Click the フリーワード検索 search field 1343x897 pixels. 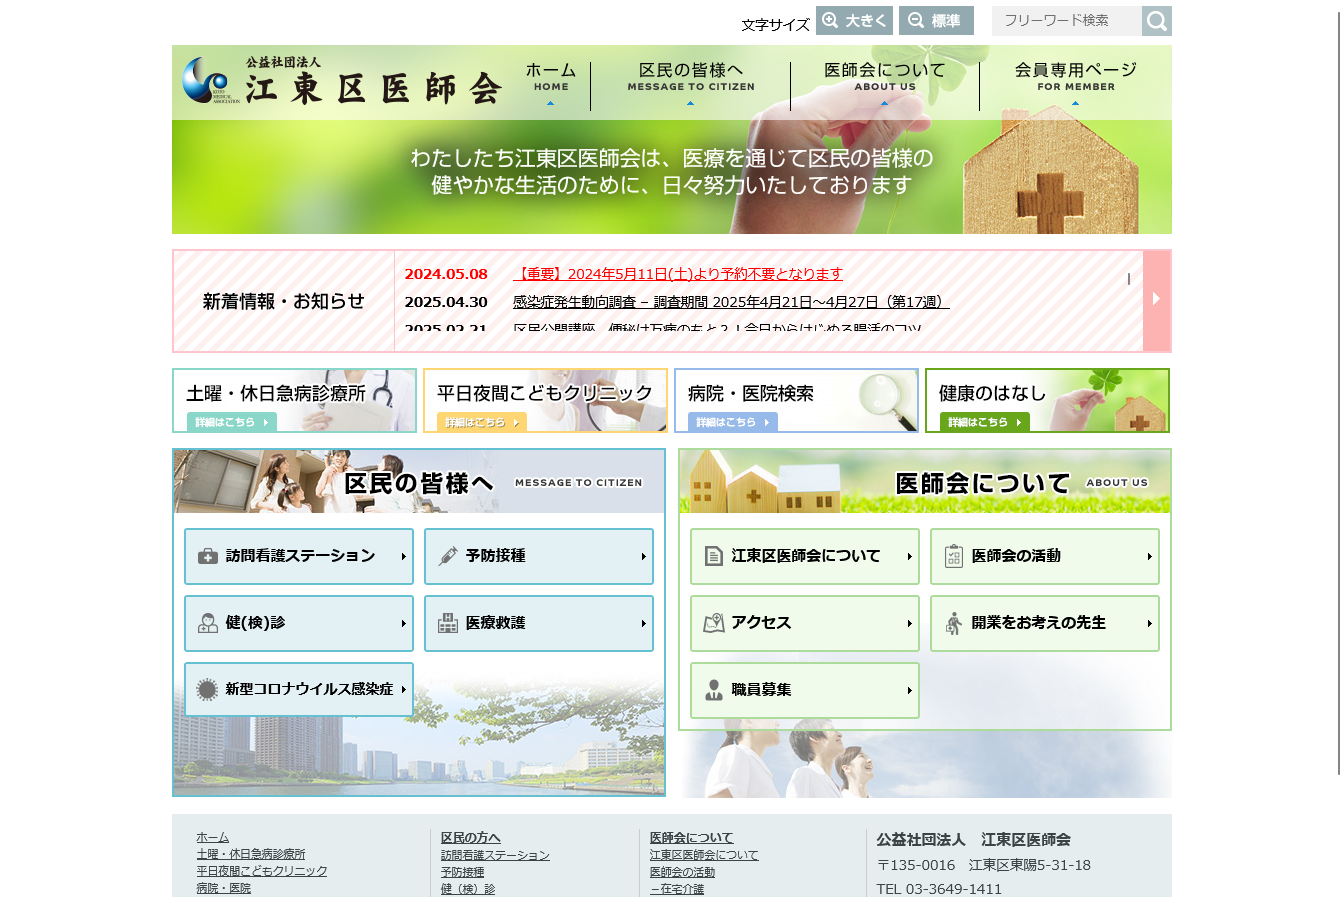(1066, 21)
